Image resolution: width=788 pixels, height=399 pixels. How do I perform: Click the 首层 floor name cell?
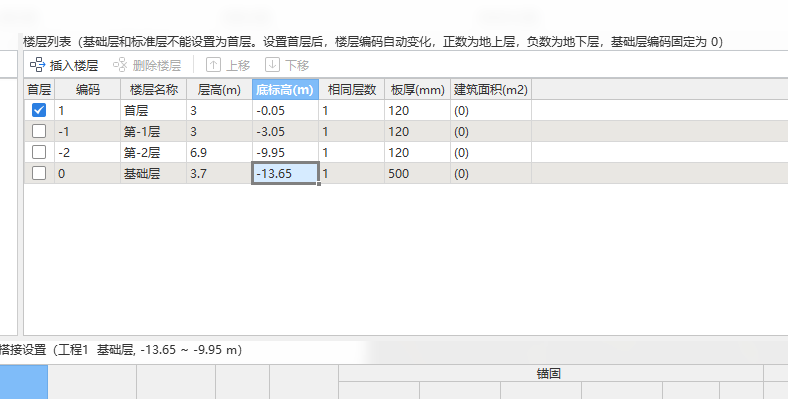point(153,111)
